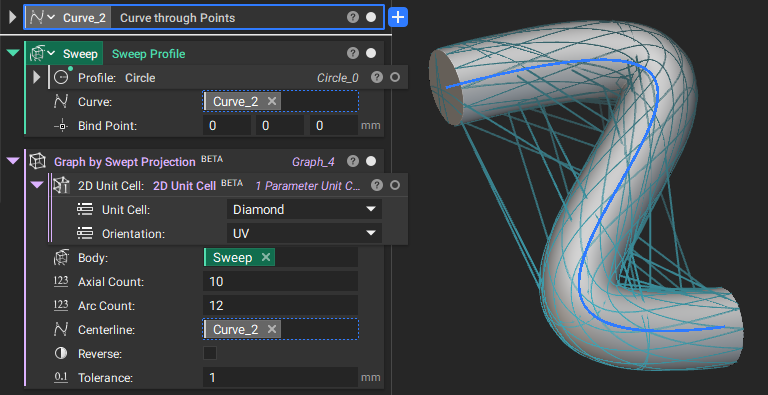This screenshot has width=768, height=395.
Task: Click help icon on Circle profile row
Action: click(x=376, y=77)
